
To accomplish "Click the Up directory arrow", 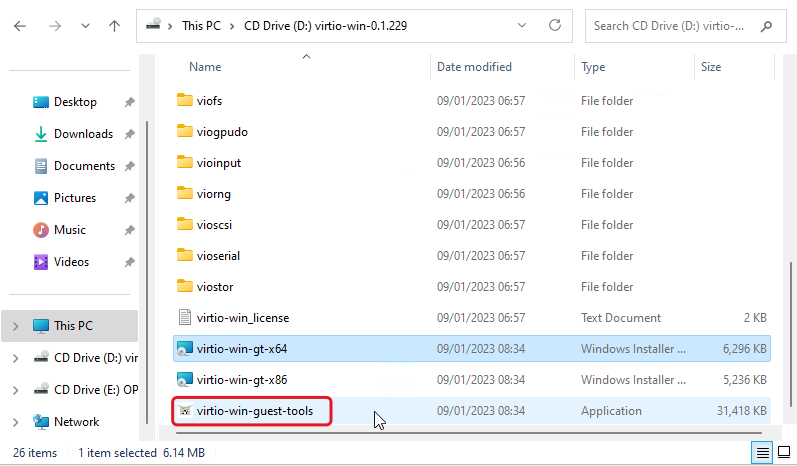I will pos(114,26).
